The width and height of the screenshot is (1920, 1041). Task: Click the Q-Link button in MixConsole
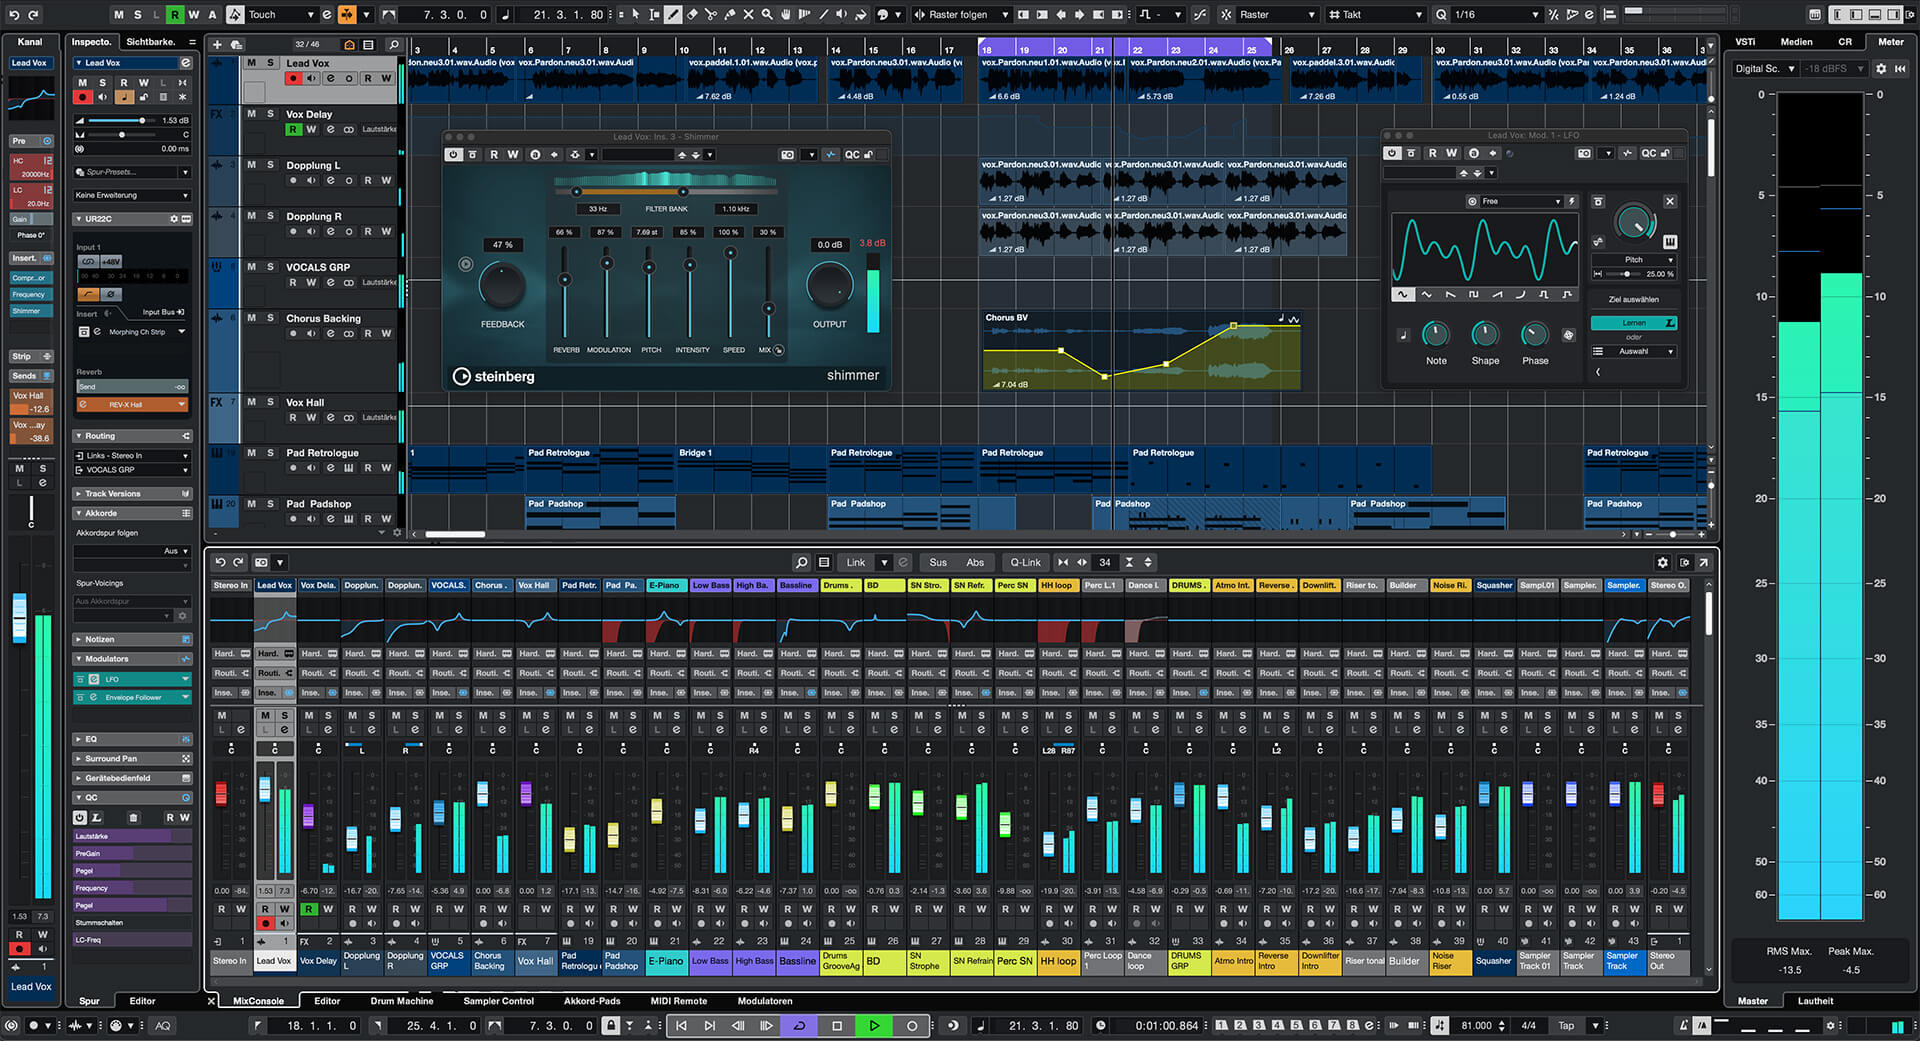pos(1025,562)
